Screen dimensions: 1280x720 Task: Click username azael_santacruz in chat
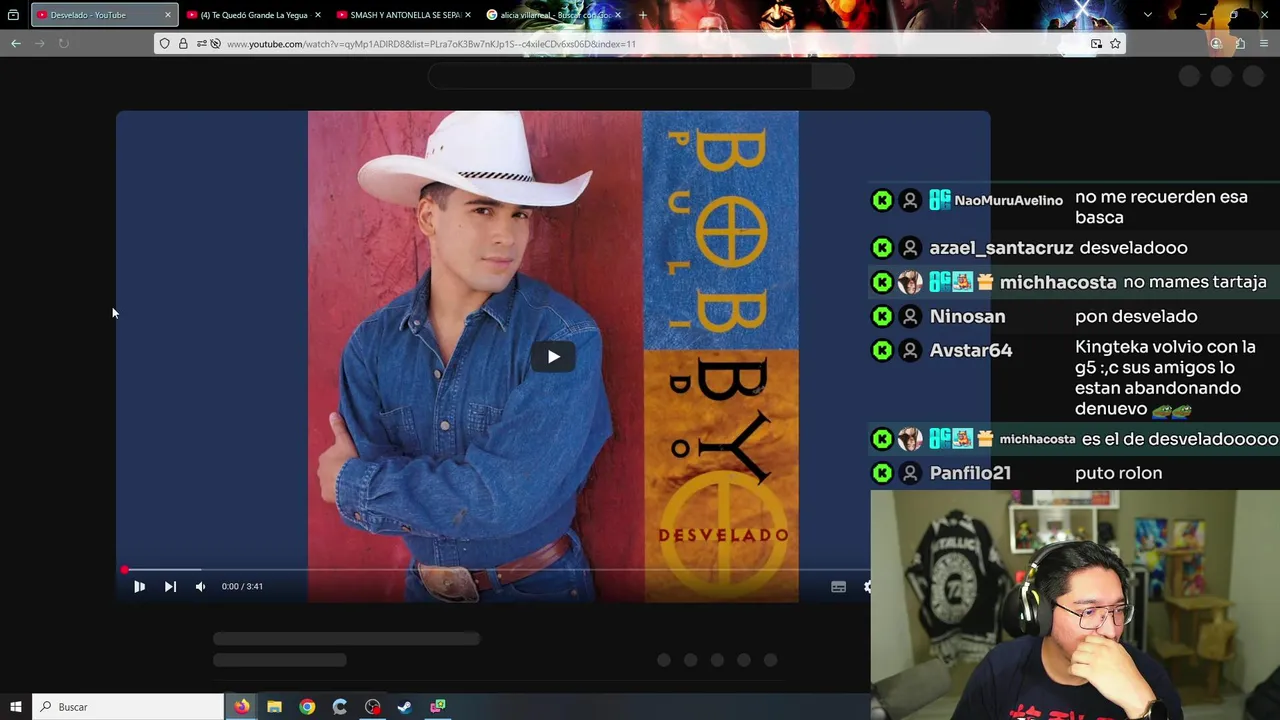pos(1001,248)
